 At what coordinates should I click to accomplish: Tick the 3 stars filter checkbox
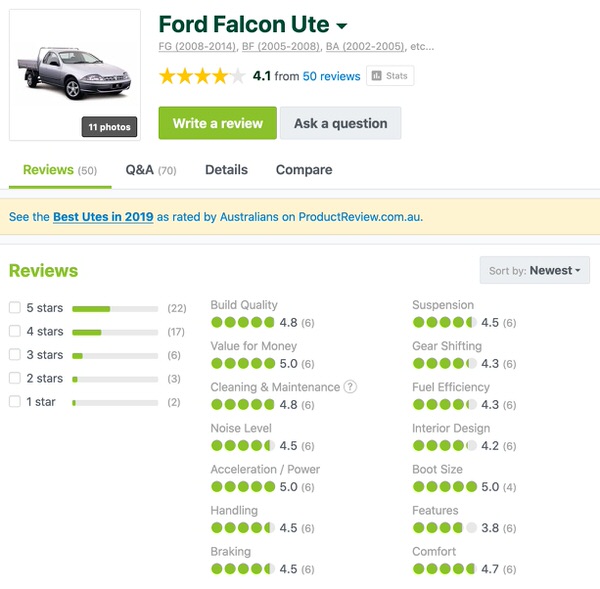click(15, 354)
